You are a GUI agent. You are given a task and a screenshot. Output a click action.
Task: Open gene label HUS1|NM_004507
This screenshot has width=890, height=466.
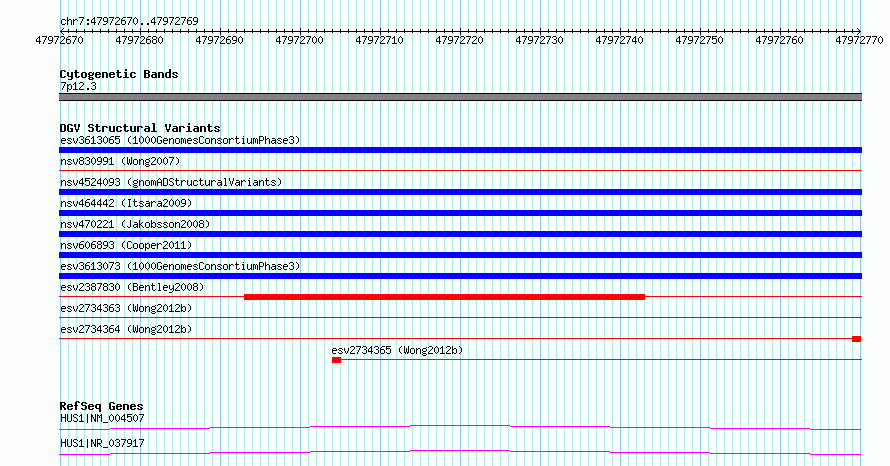102,418
